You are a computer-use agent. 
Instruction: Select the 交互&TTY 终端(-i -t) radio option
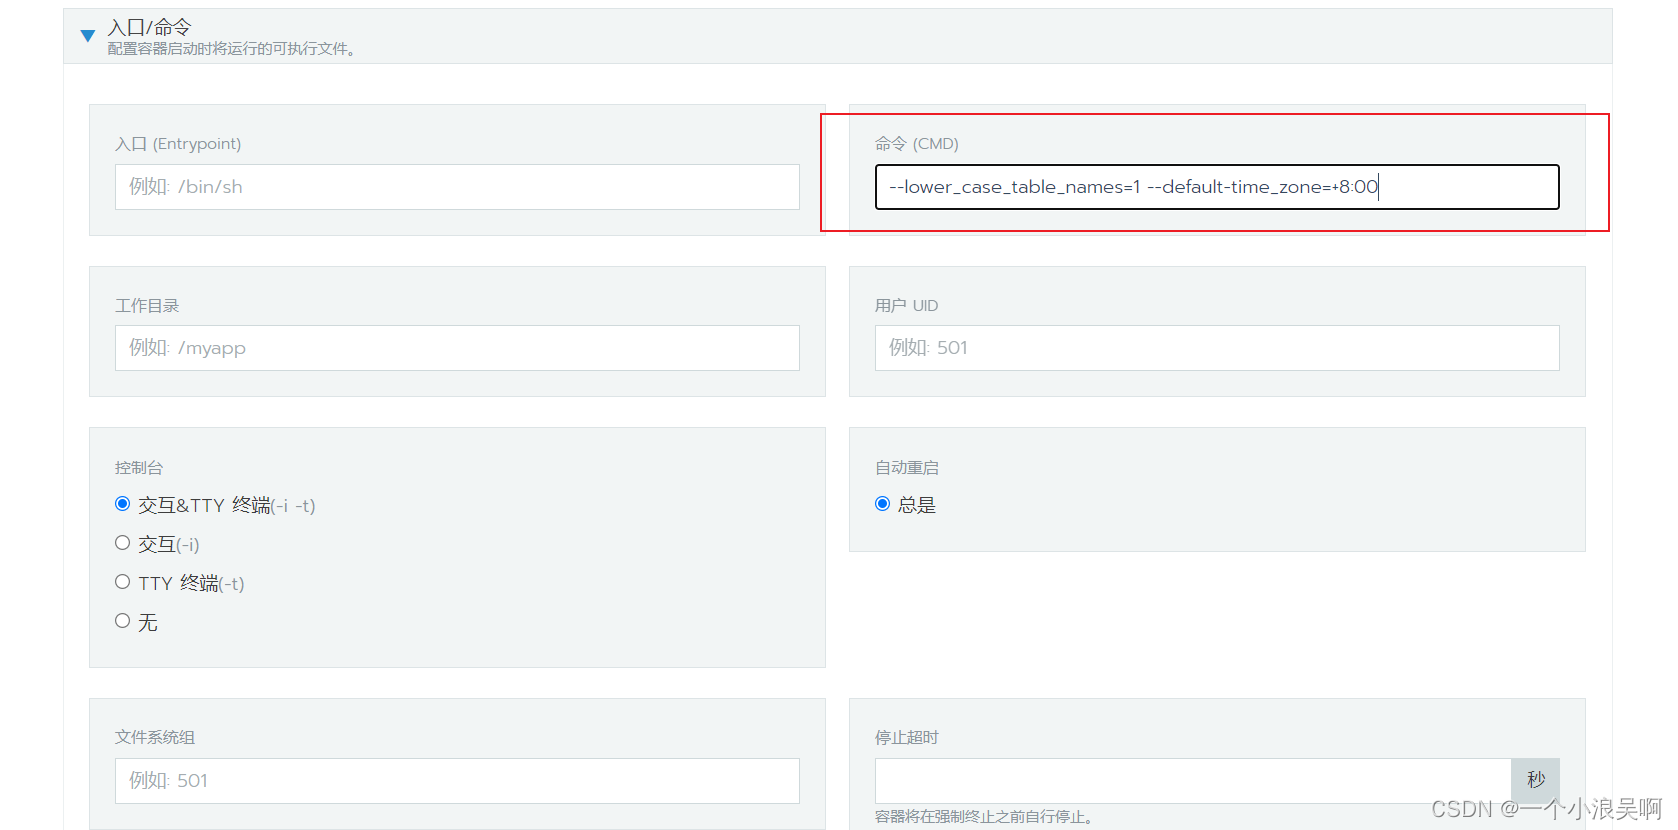tap(123, 504)
